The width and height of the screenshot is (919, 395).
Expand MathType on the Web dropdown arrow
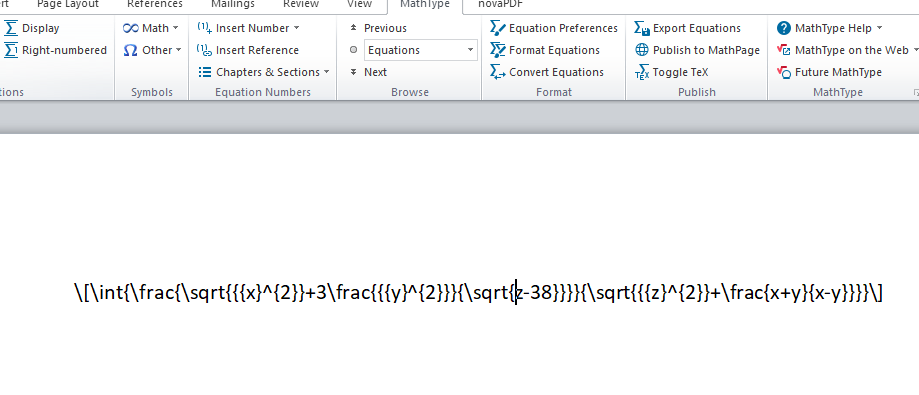click(x=916, y=50)
